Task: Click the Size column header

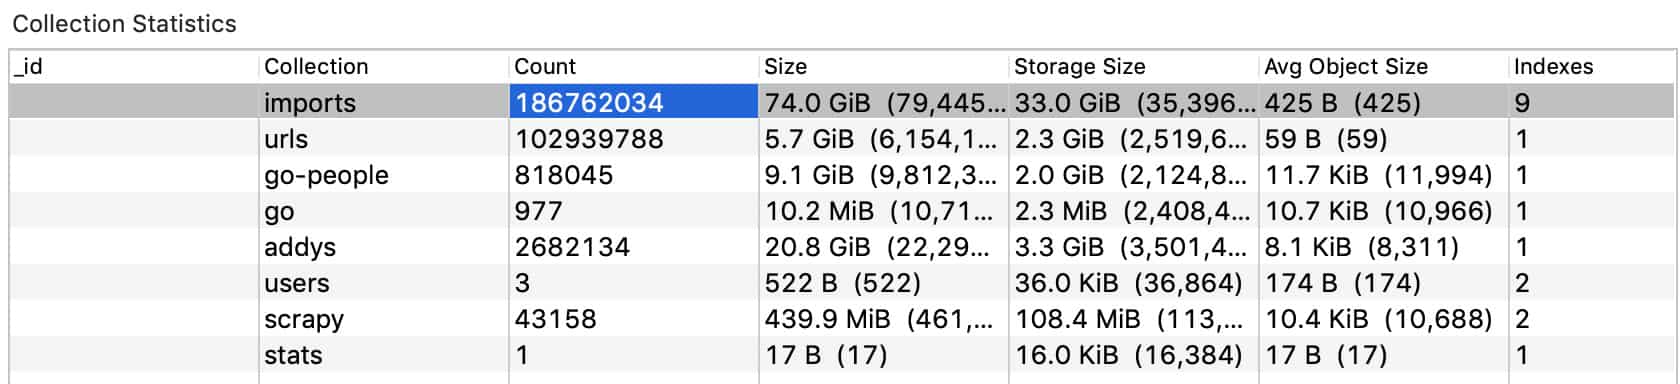Action: [x=884, y=67]
